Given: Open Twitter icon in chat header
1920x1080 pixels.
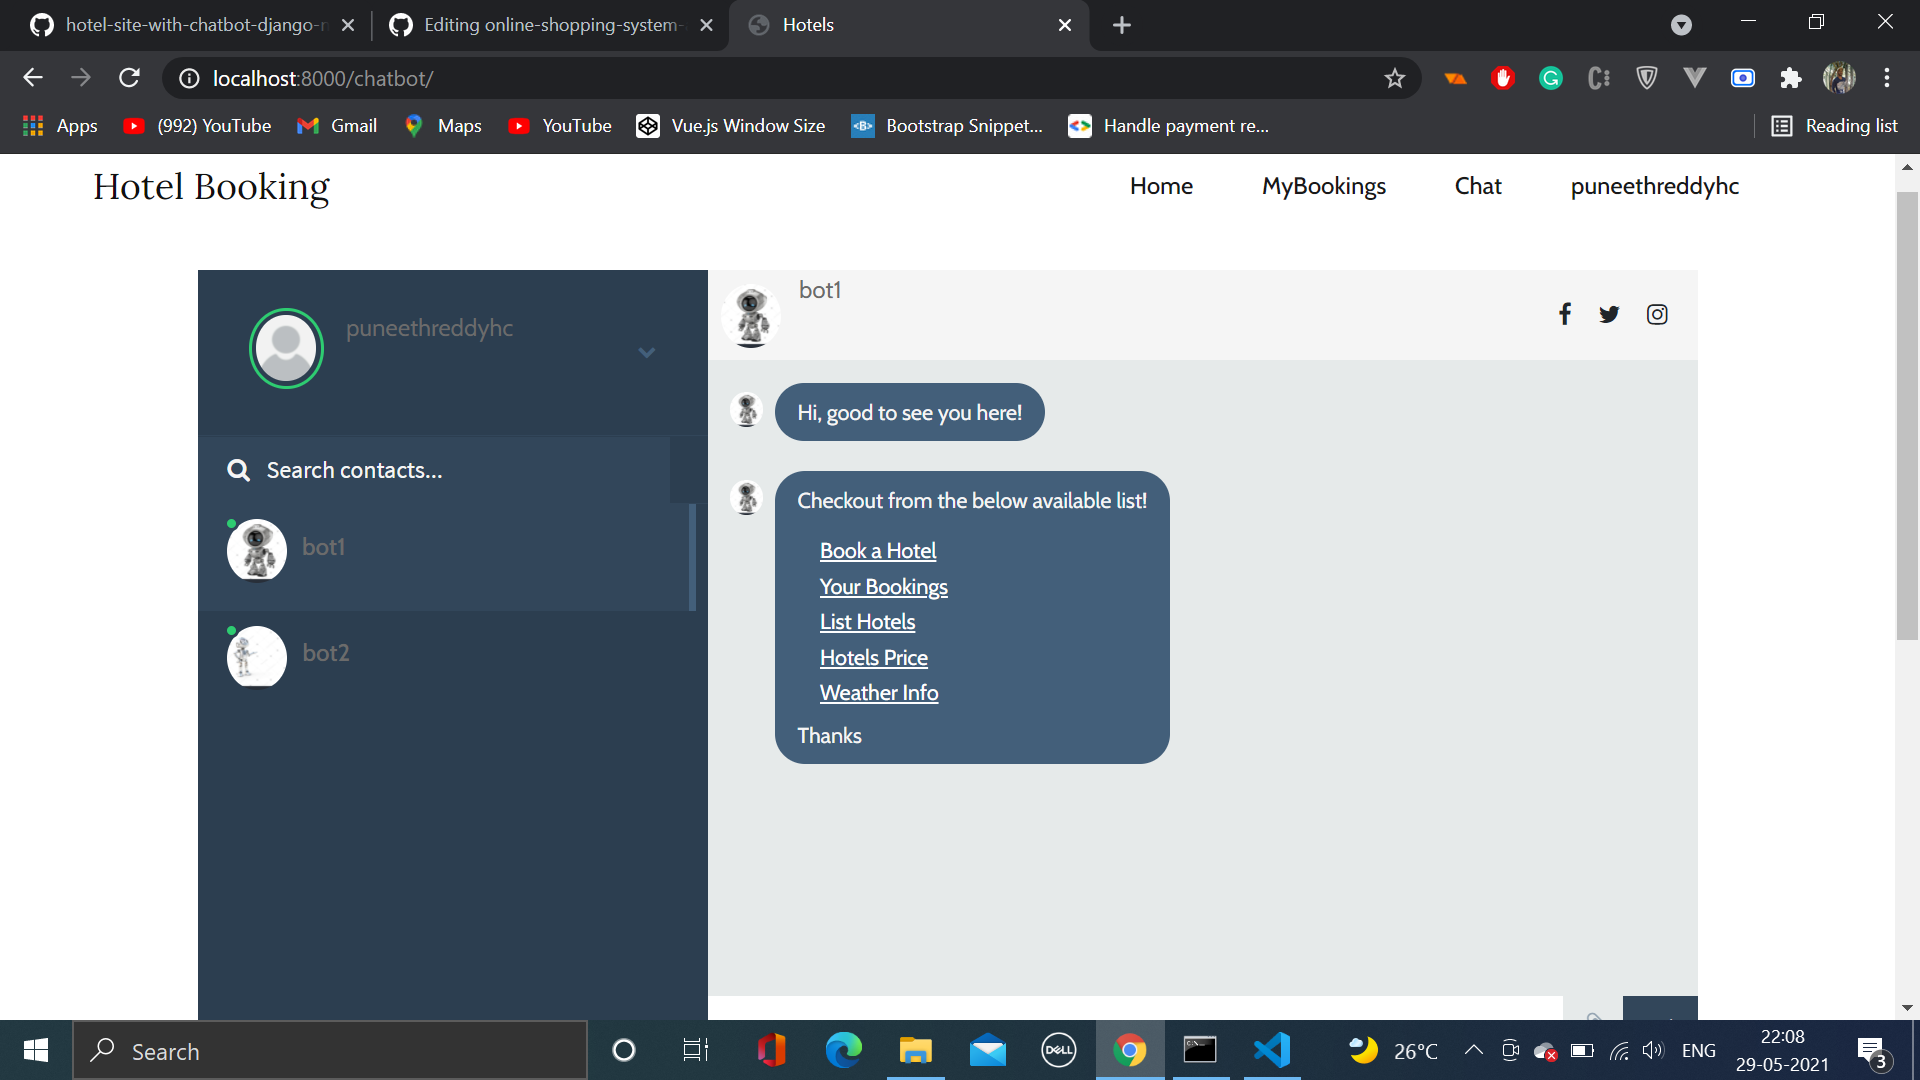Looking at the screenshot, I should point(1609,314).
